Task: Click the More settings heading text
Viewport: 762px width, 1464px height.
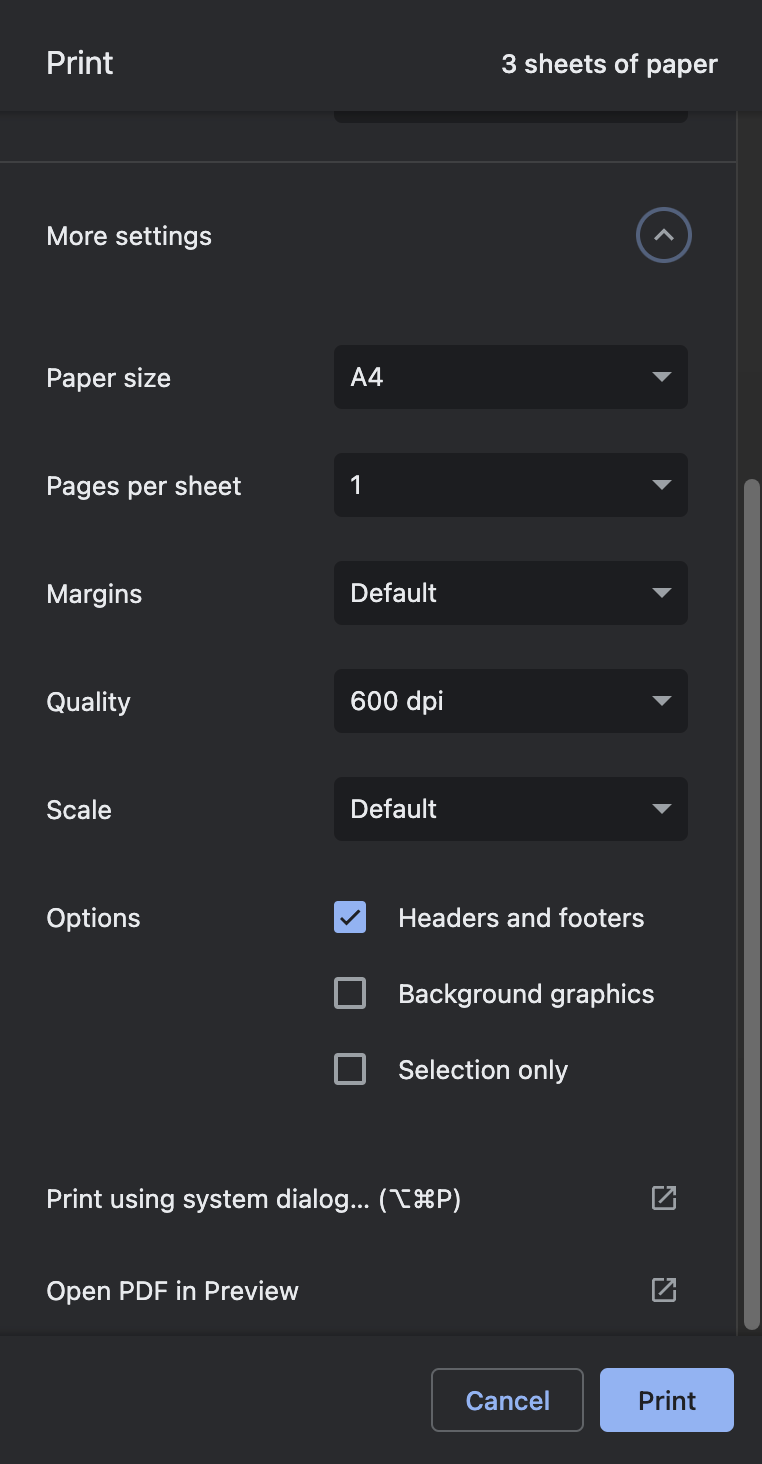Action: click(129, 237)
